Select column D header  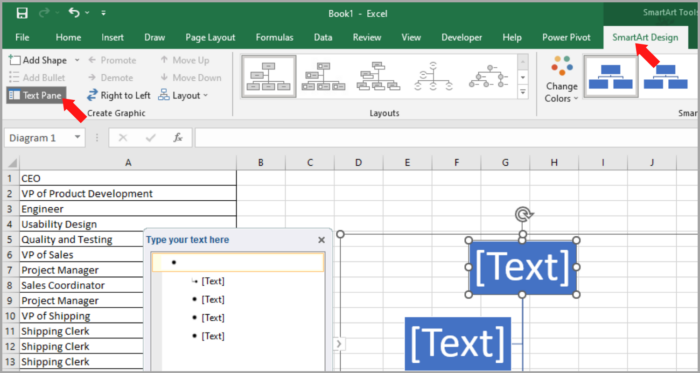tap(358, 163)
